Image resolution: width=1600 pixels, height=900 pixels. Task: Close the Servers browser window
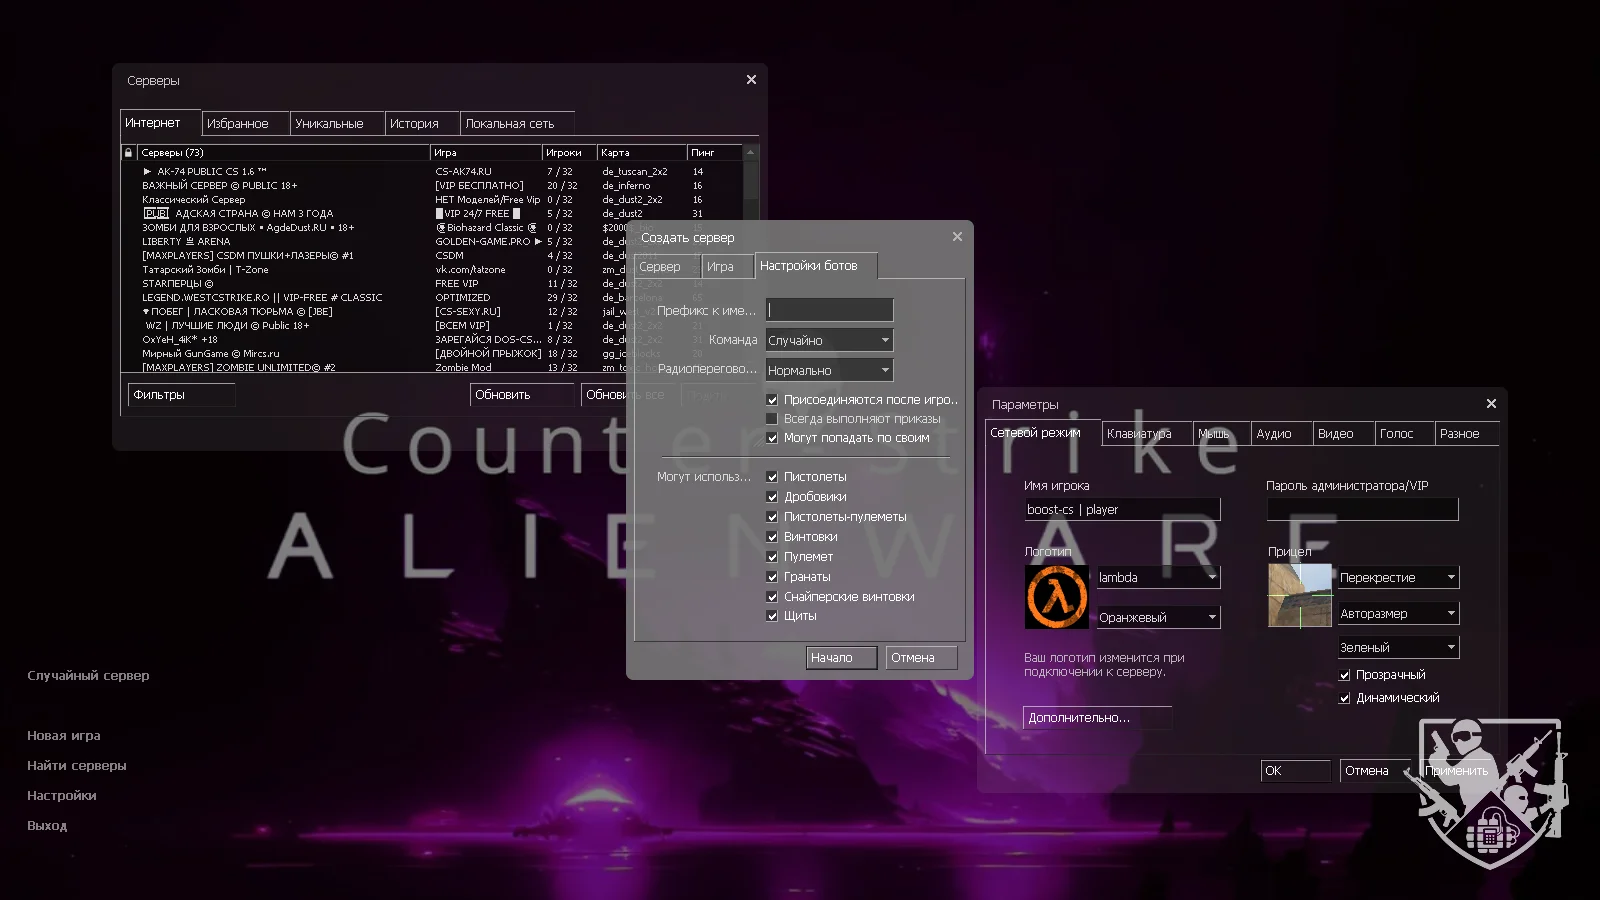click(751, 80)
